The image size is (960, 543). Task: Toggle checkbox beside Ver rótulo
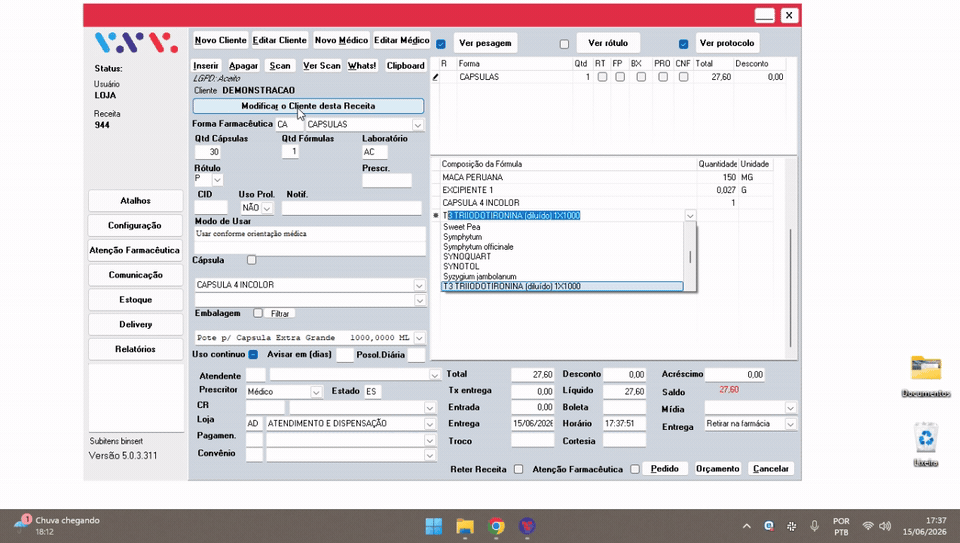point(564,44)
